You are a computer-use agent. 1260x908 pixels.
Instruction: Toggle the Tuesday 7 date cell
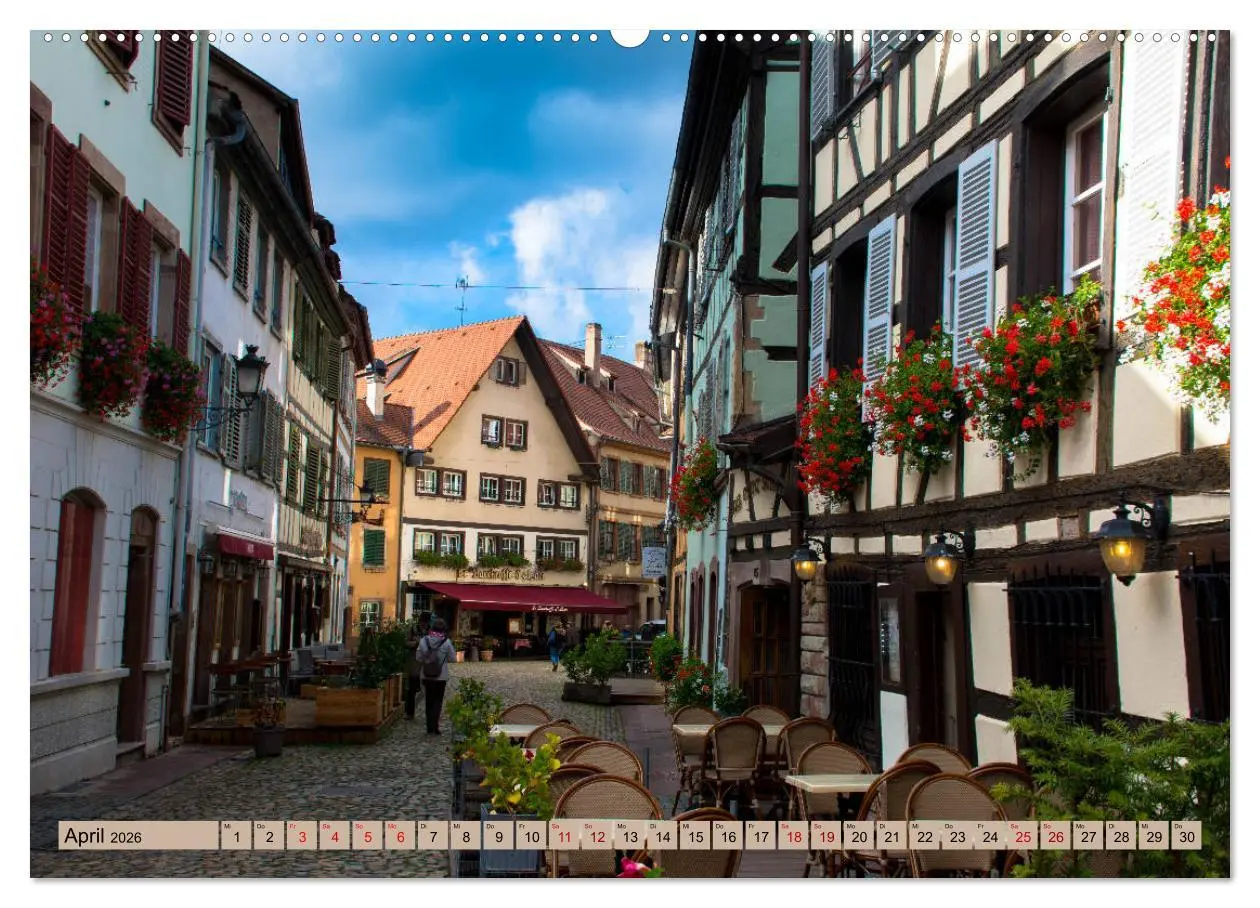click(431, 840)
